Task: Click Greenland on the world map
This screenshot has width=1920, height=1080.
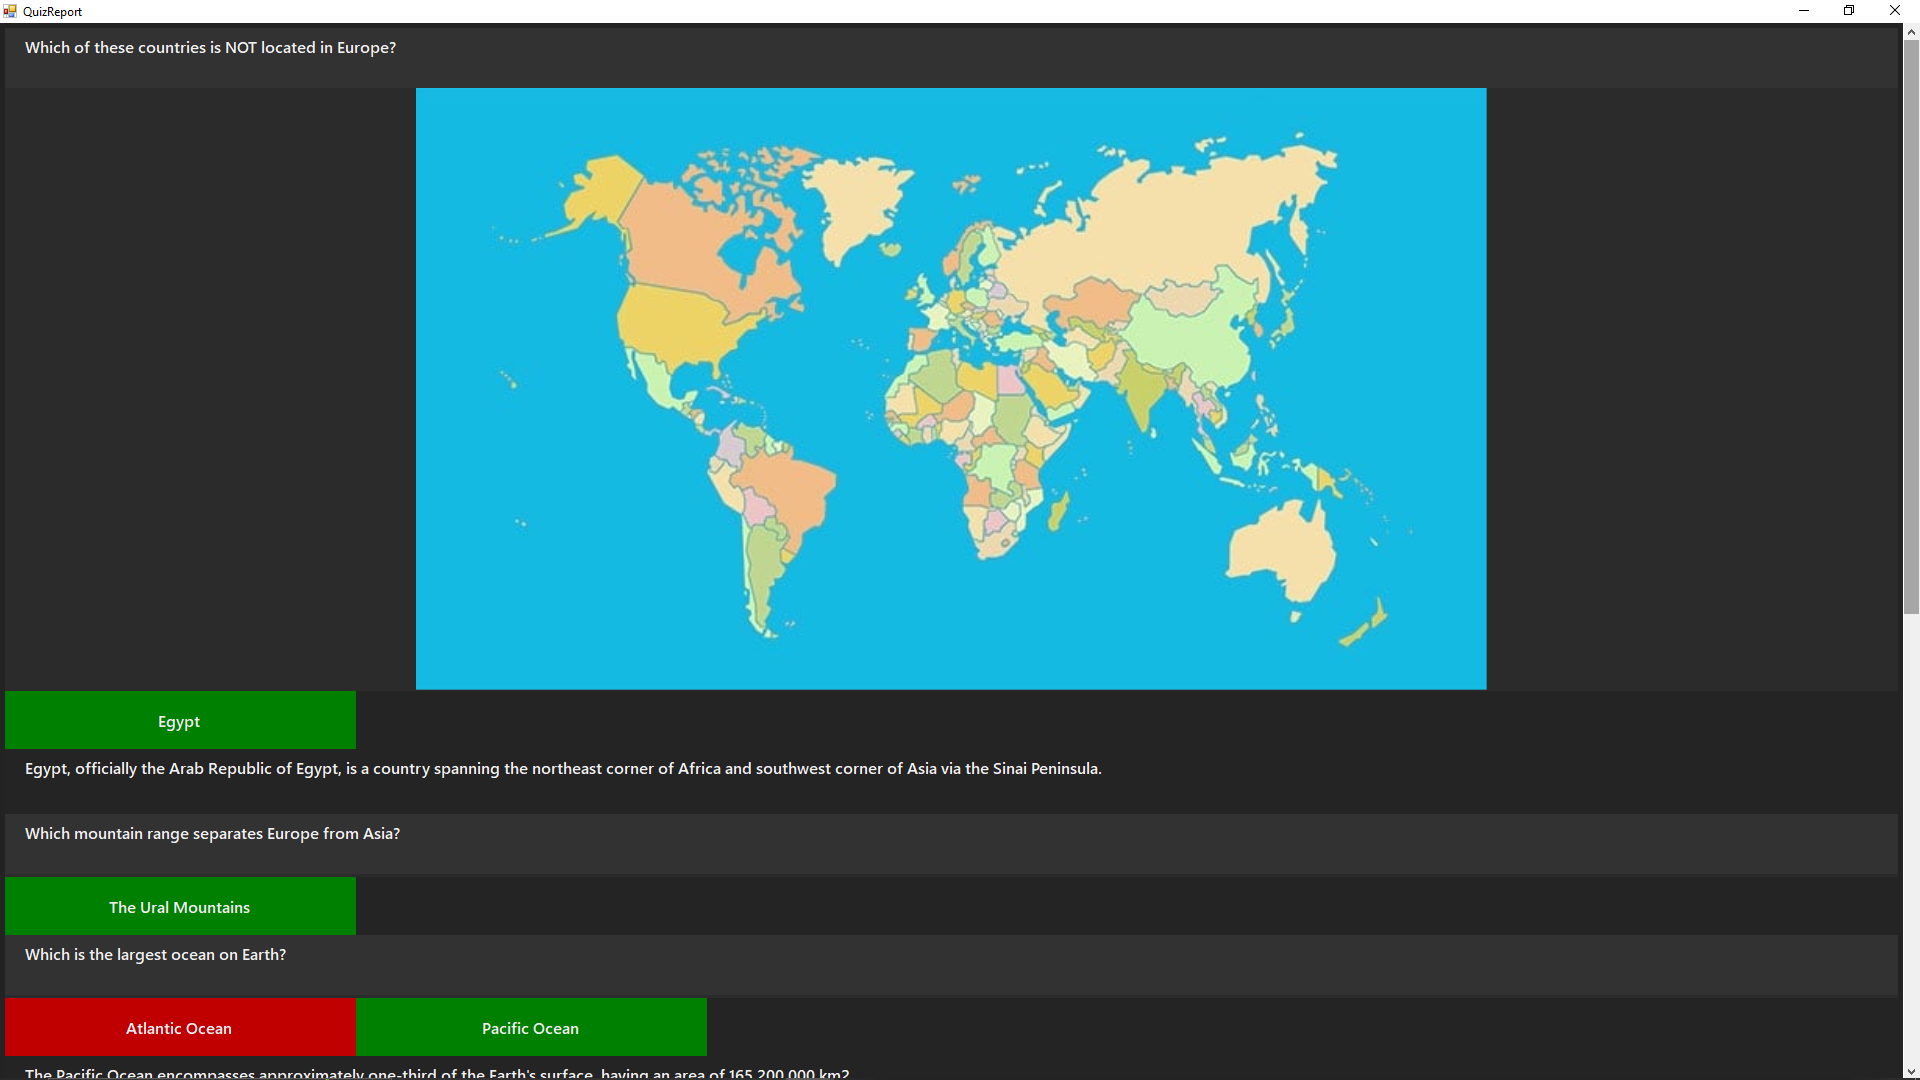Action: [858, 200]
